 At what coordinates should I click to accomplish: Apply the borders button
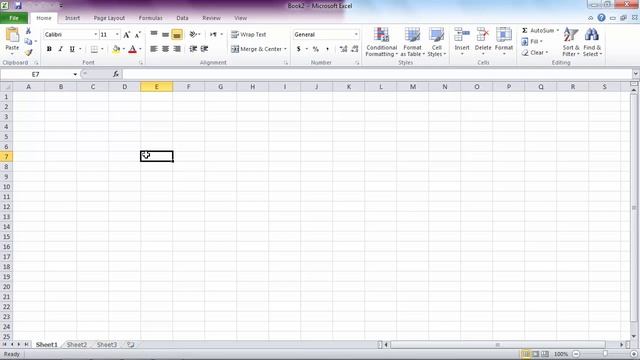[94, 49]
